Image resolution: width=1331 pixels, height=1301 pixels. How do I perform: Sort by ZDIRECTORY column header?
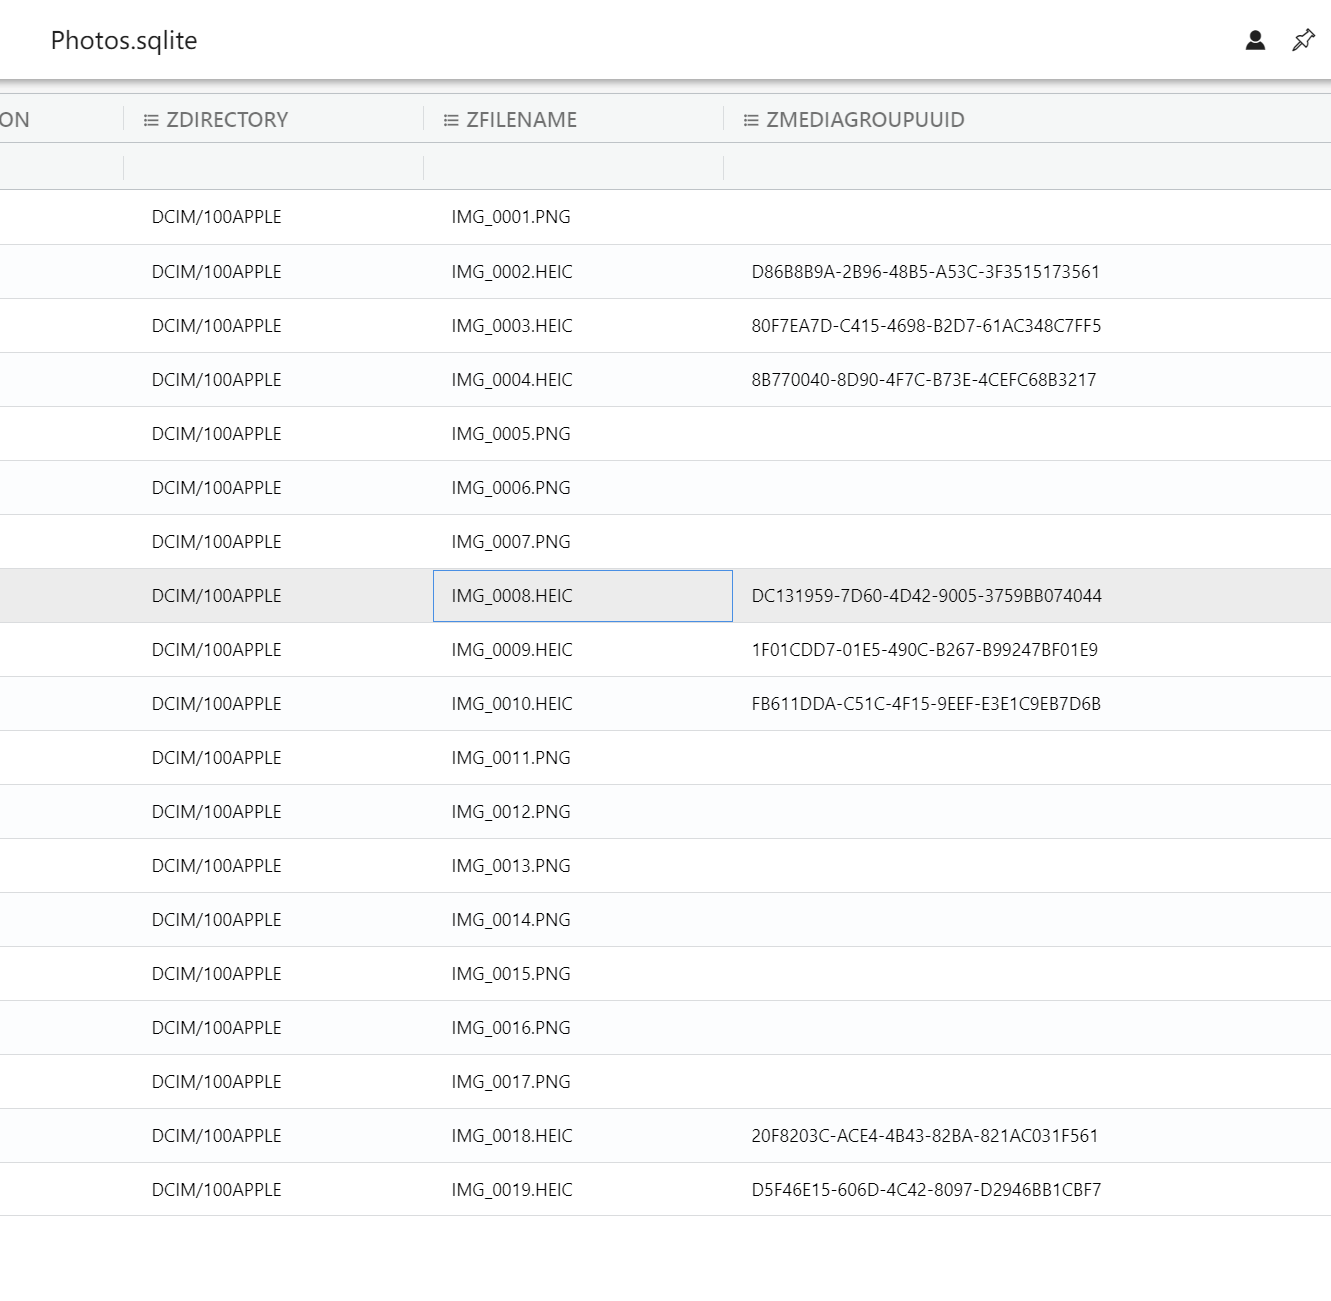tap(227, 120)
